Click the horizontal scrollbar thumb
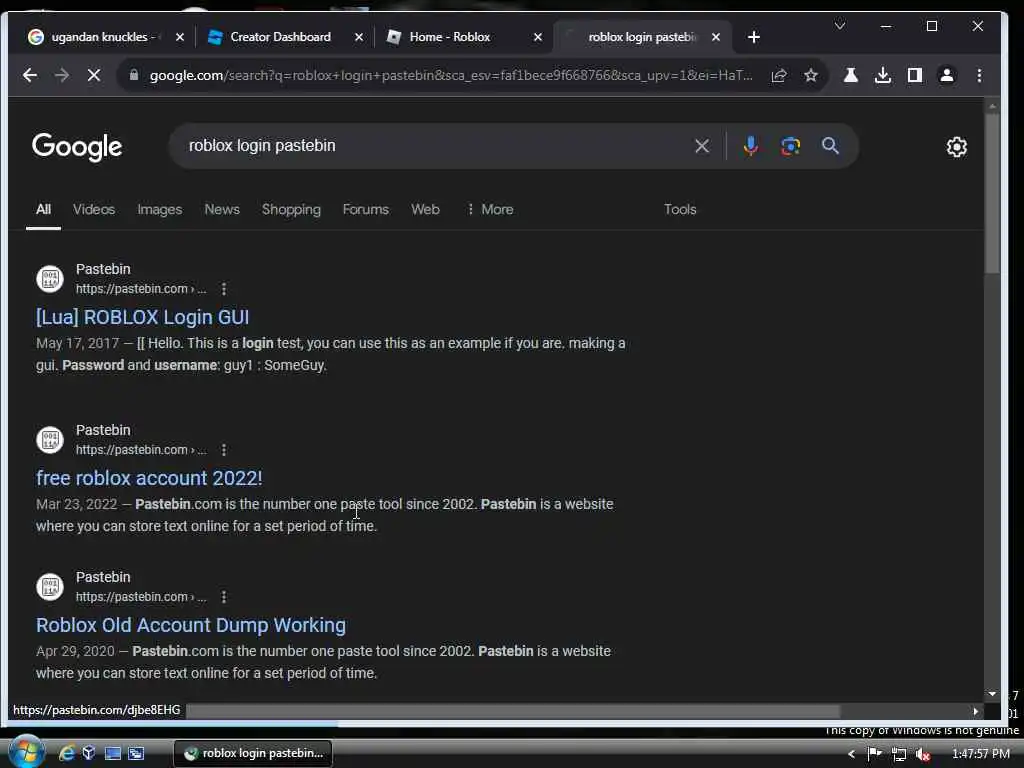The height and width of the screenshot is (768, 1024). point(513,711)
